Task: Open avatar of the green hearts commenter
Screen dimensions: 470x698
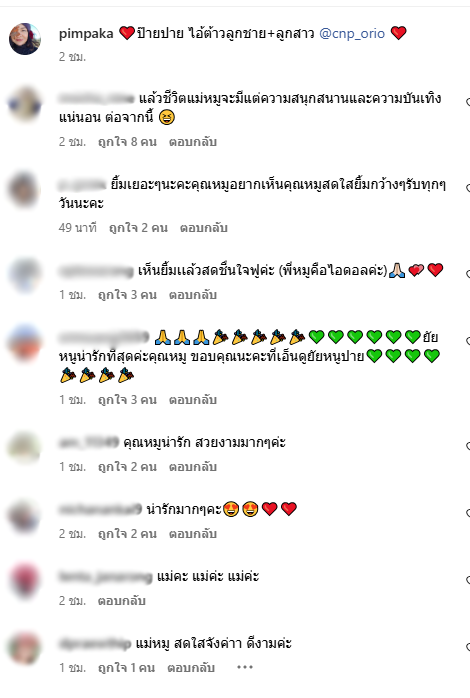Action: (25, 343)
